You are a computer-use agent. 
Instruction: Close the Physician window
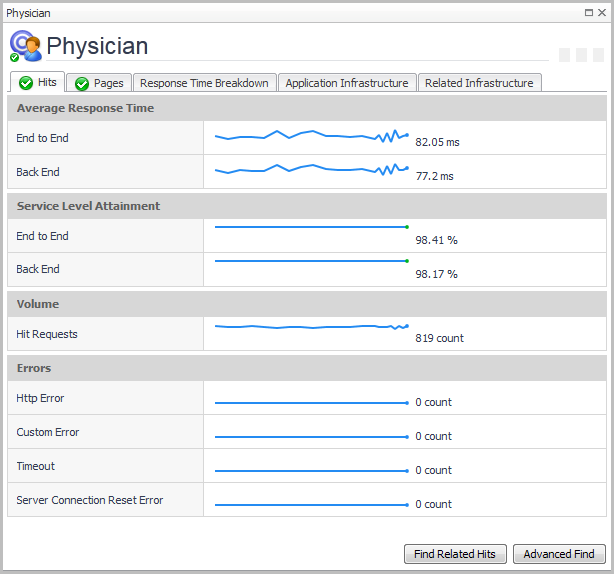(601, 13)
